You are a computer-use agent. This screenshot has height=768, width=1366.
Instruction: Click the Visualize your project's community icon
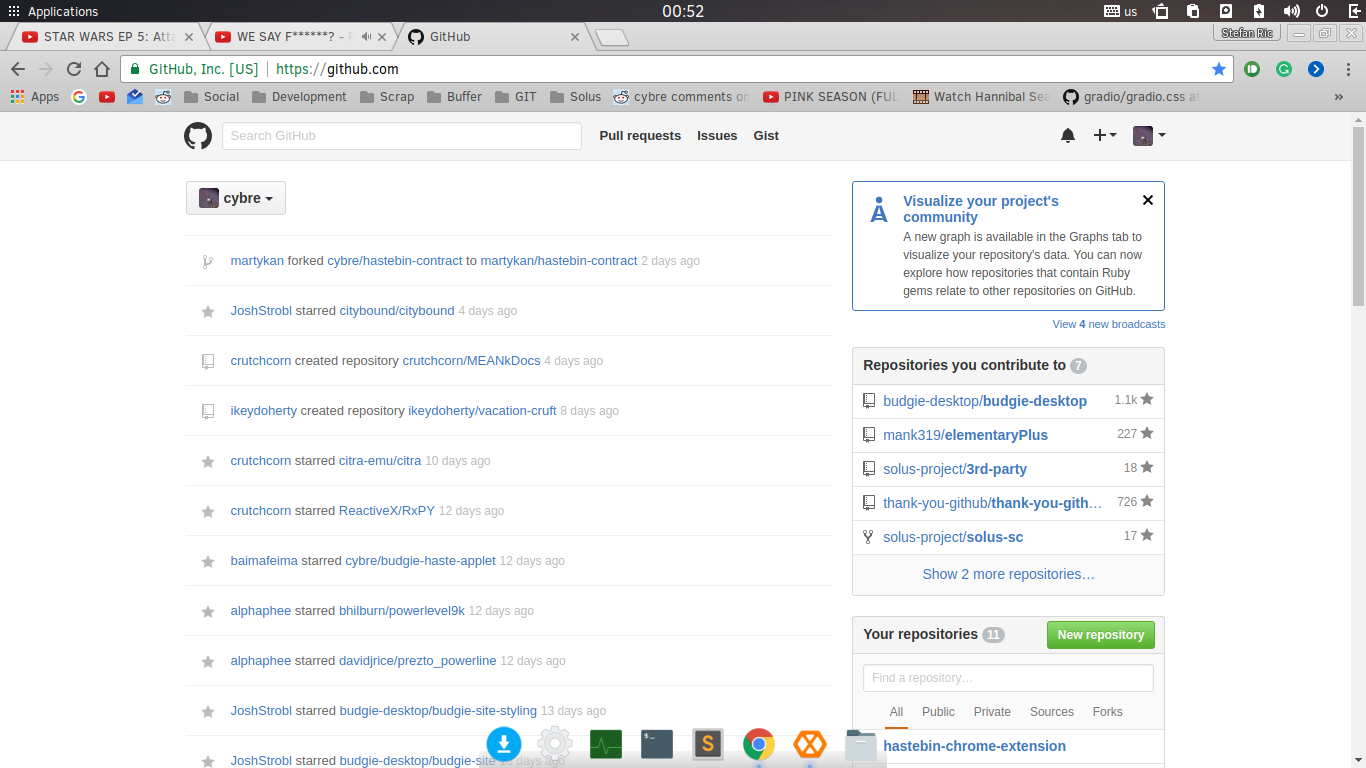pos(879,210)
